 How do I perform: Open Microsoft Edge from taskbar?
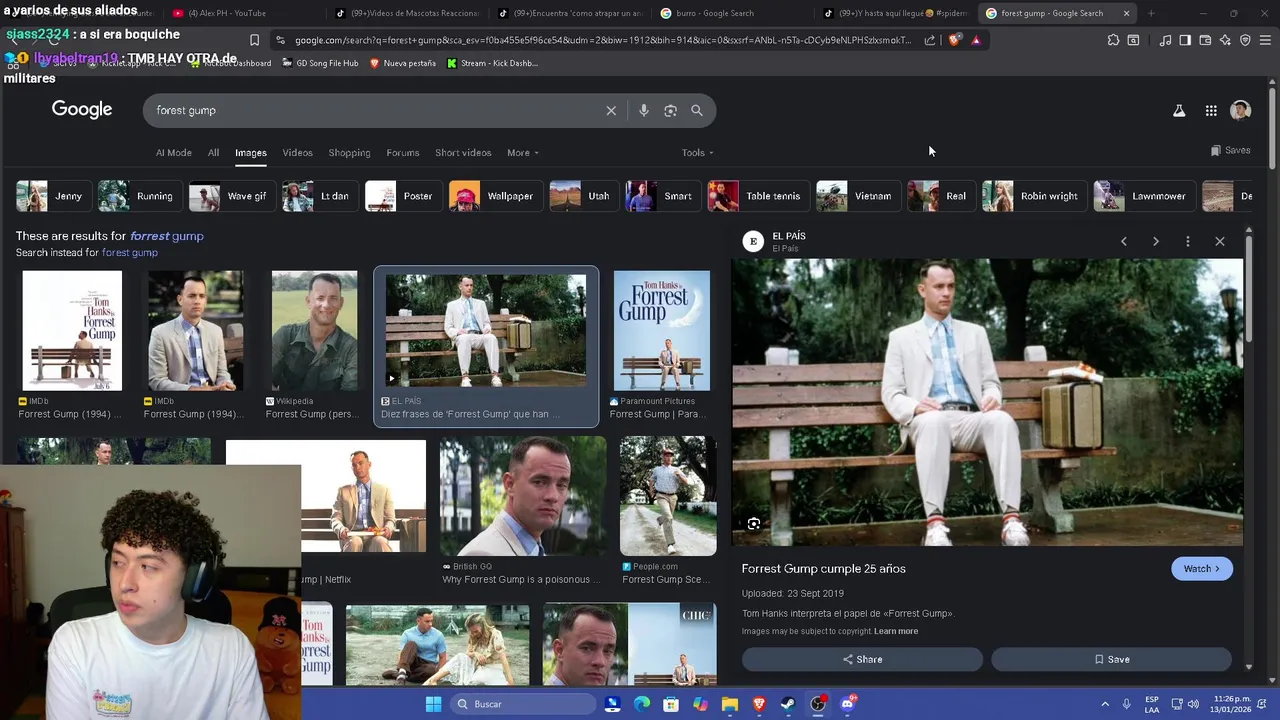click(x=642, y=704)
